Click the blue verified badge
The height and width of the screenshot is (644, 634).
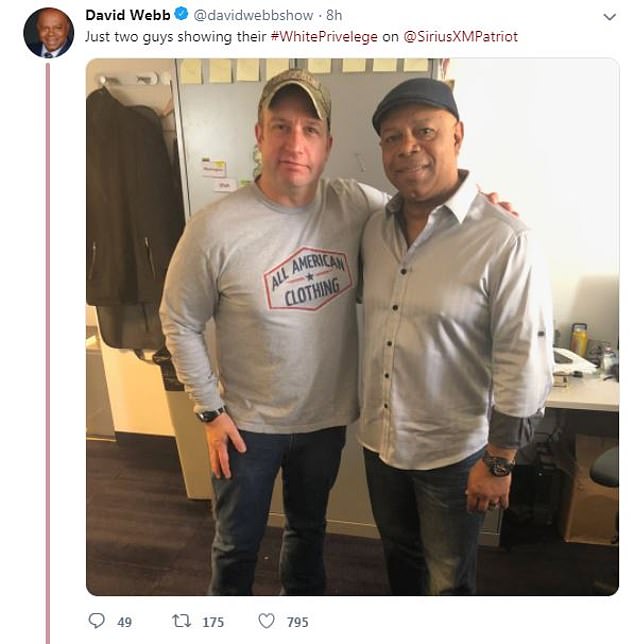pyautogui.click(x=181, y=14)
